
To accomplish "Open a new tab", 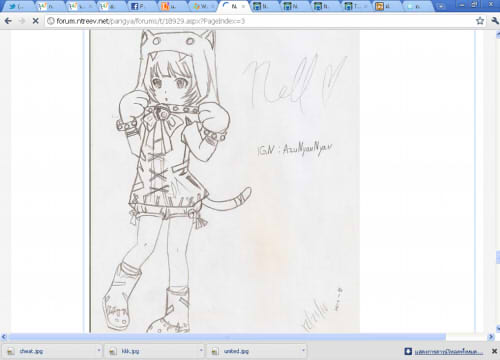I will (441, 6).
